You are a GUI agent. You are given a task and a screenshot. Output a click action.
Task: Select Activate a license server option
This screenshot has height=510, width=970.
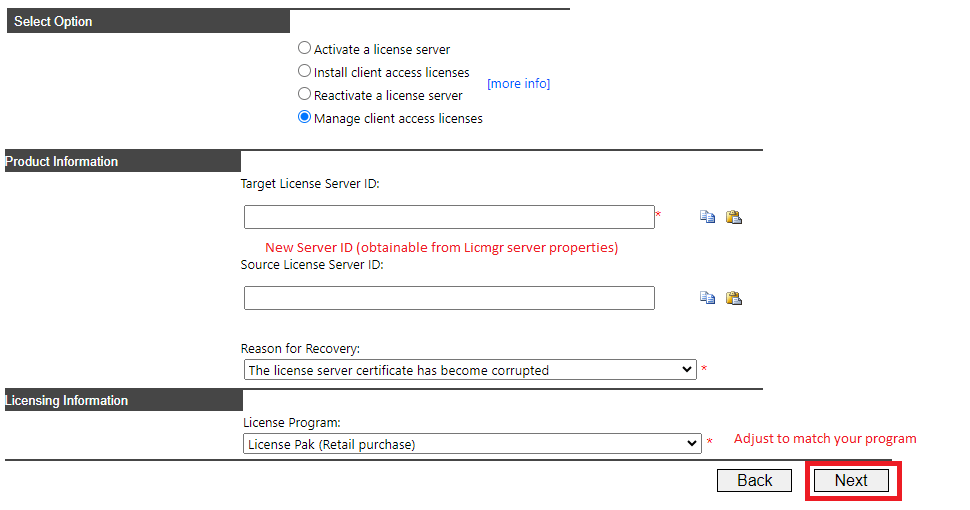coord(304,48)
